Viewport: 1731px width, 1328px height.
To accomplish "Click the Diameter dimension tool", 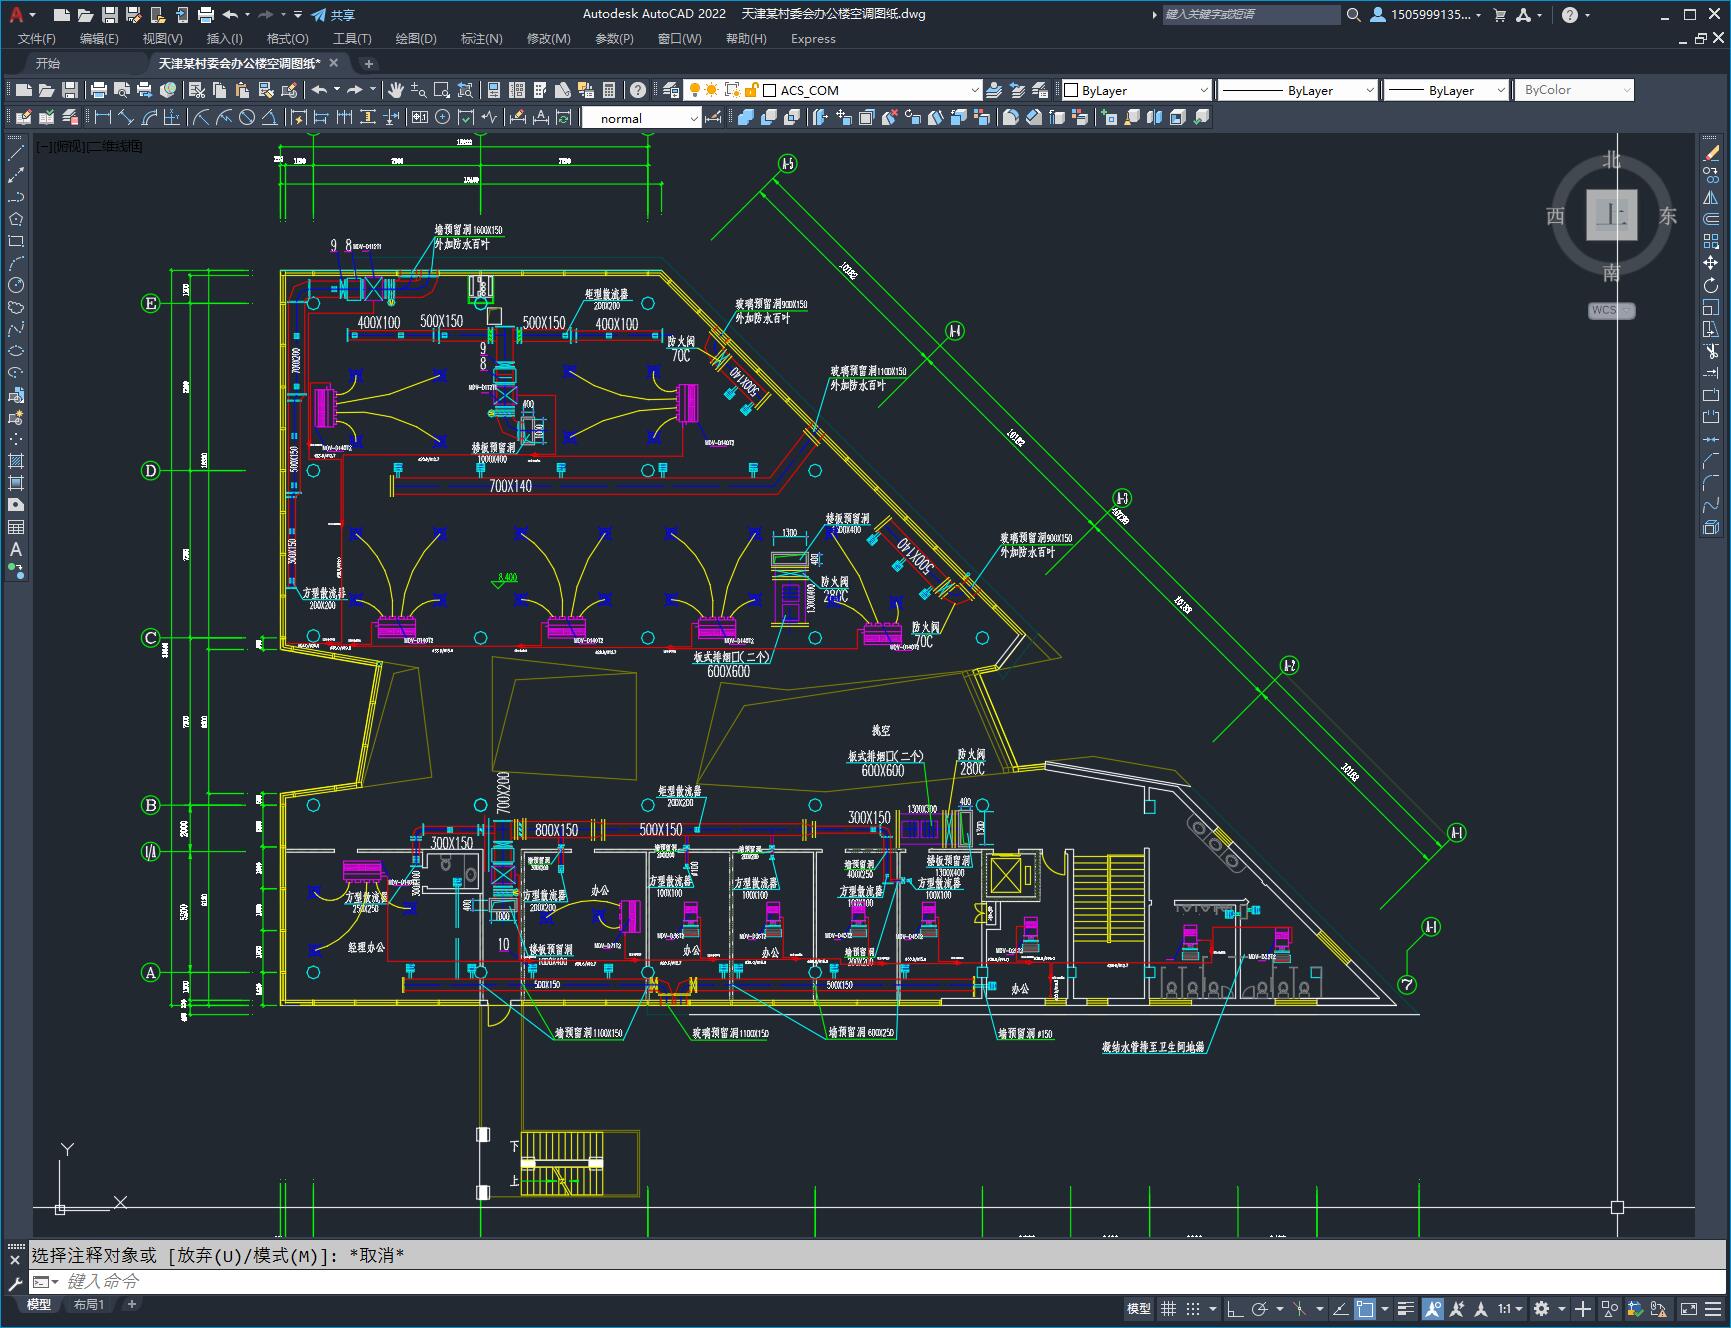I will coord(247,117).
